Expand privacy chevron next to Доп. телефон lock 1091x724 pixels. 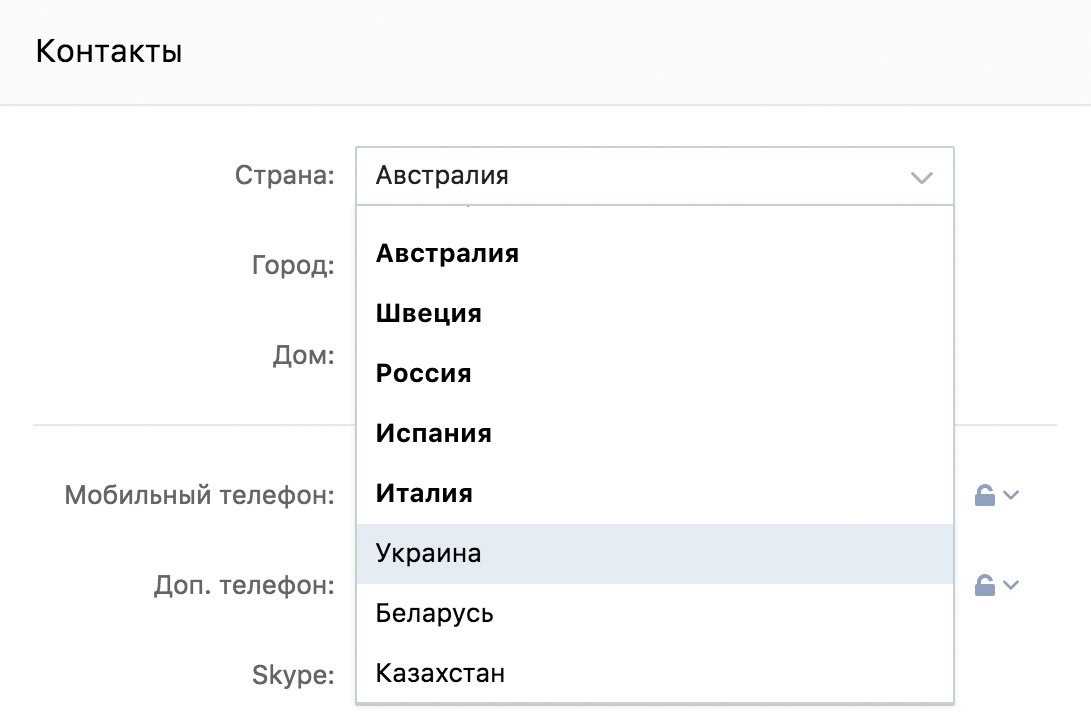(x=1010, y=585)
